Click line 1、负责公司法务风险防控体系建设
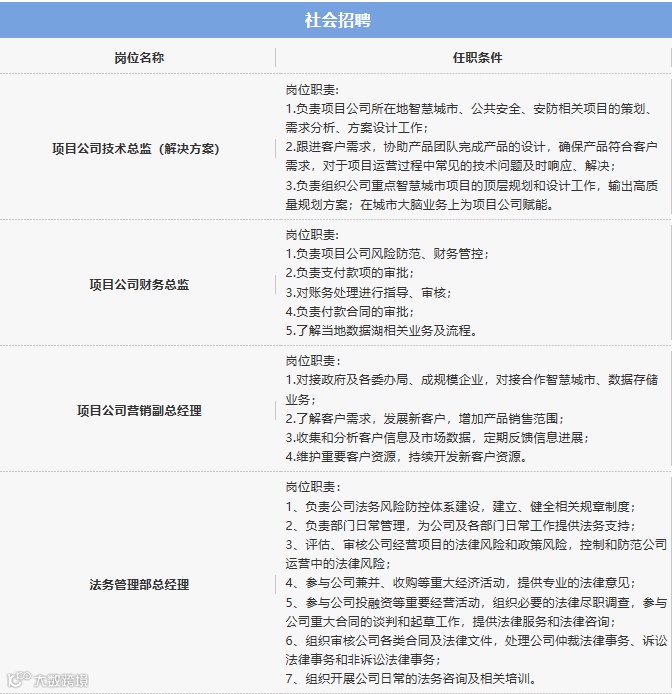Screen dimensions: 672x694 [460, 506]
